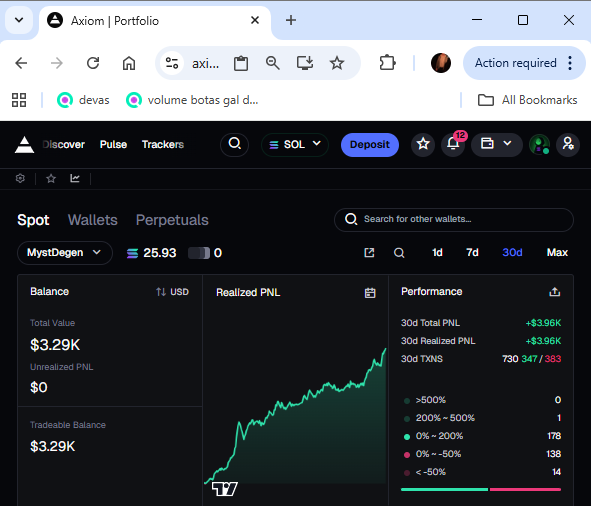Click the star icon in sub-toolbar

[51, 178]
